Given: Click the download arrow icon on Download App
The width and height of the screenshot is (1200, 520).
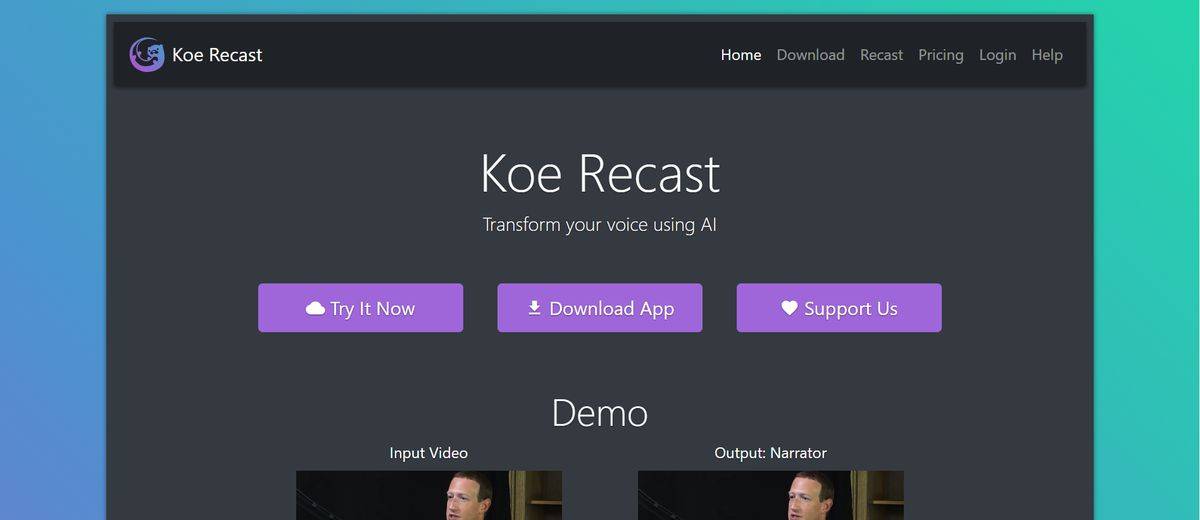Looking at the screenshot, I should (535, 308).
